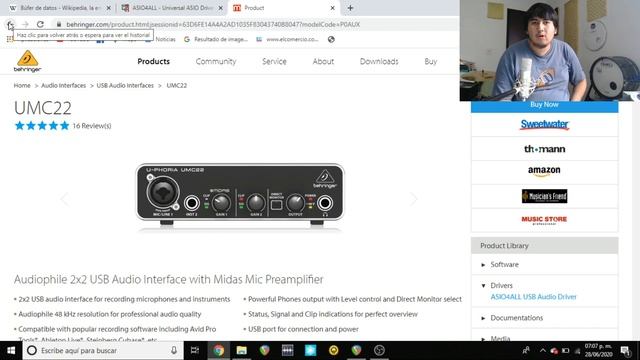Close the ASIO4ALL tab
This screenshot has height=360, width=640.
[220, 8]
